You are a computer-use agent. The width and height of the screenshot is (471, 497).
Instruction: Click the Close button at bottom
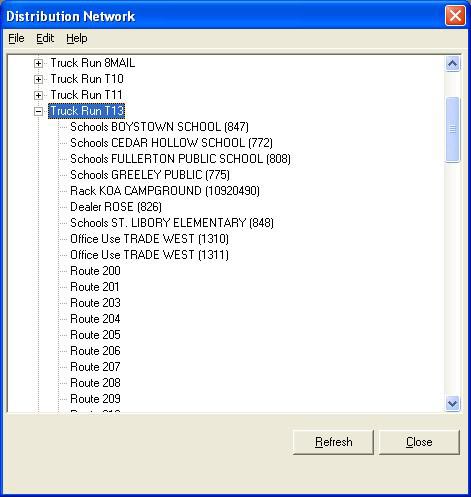click(x=419, y=442)
